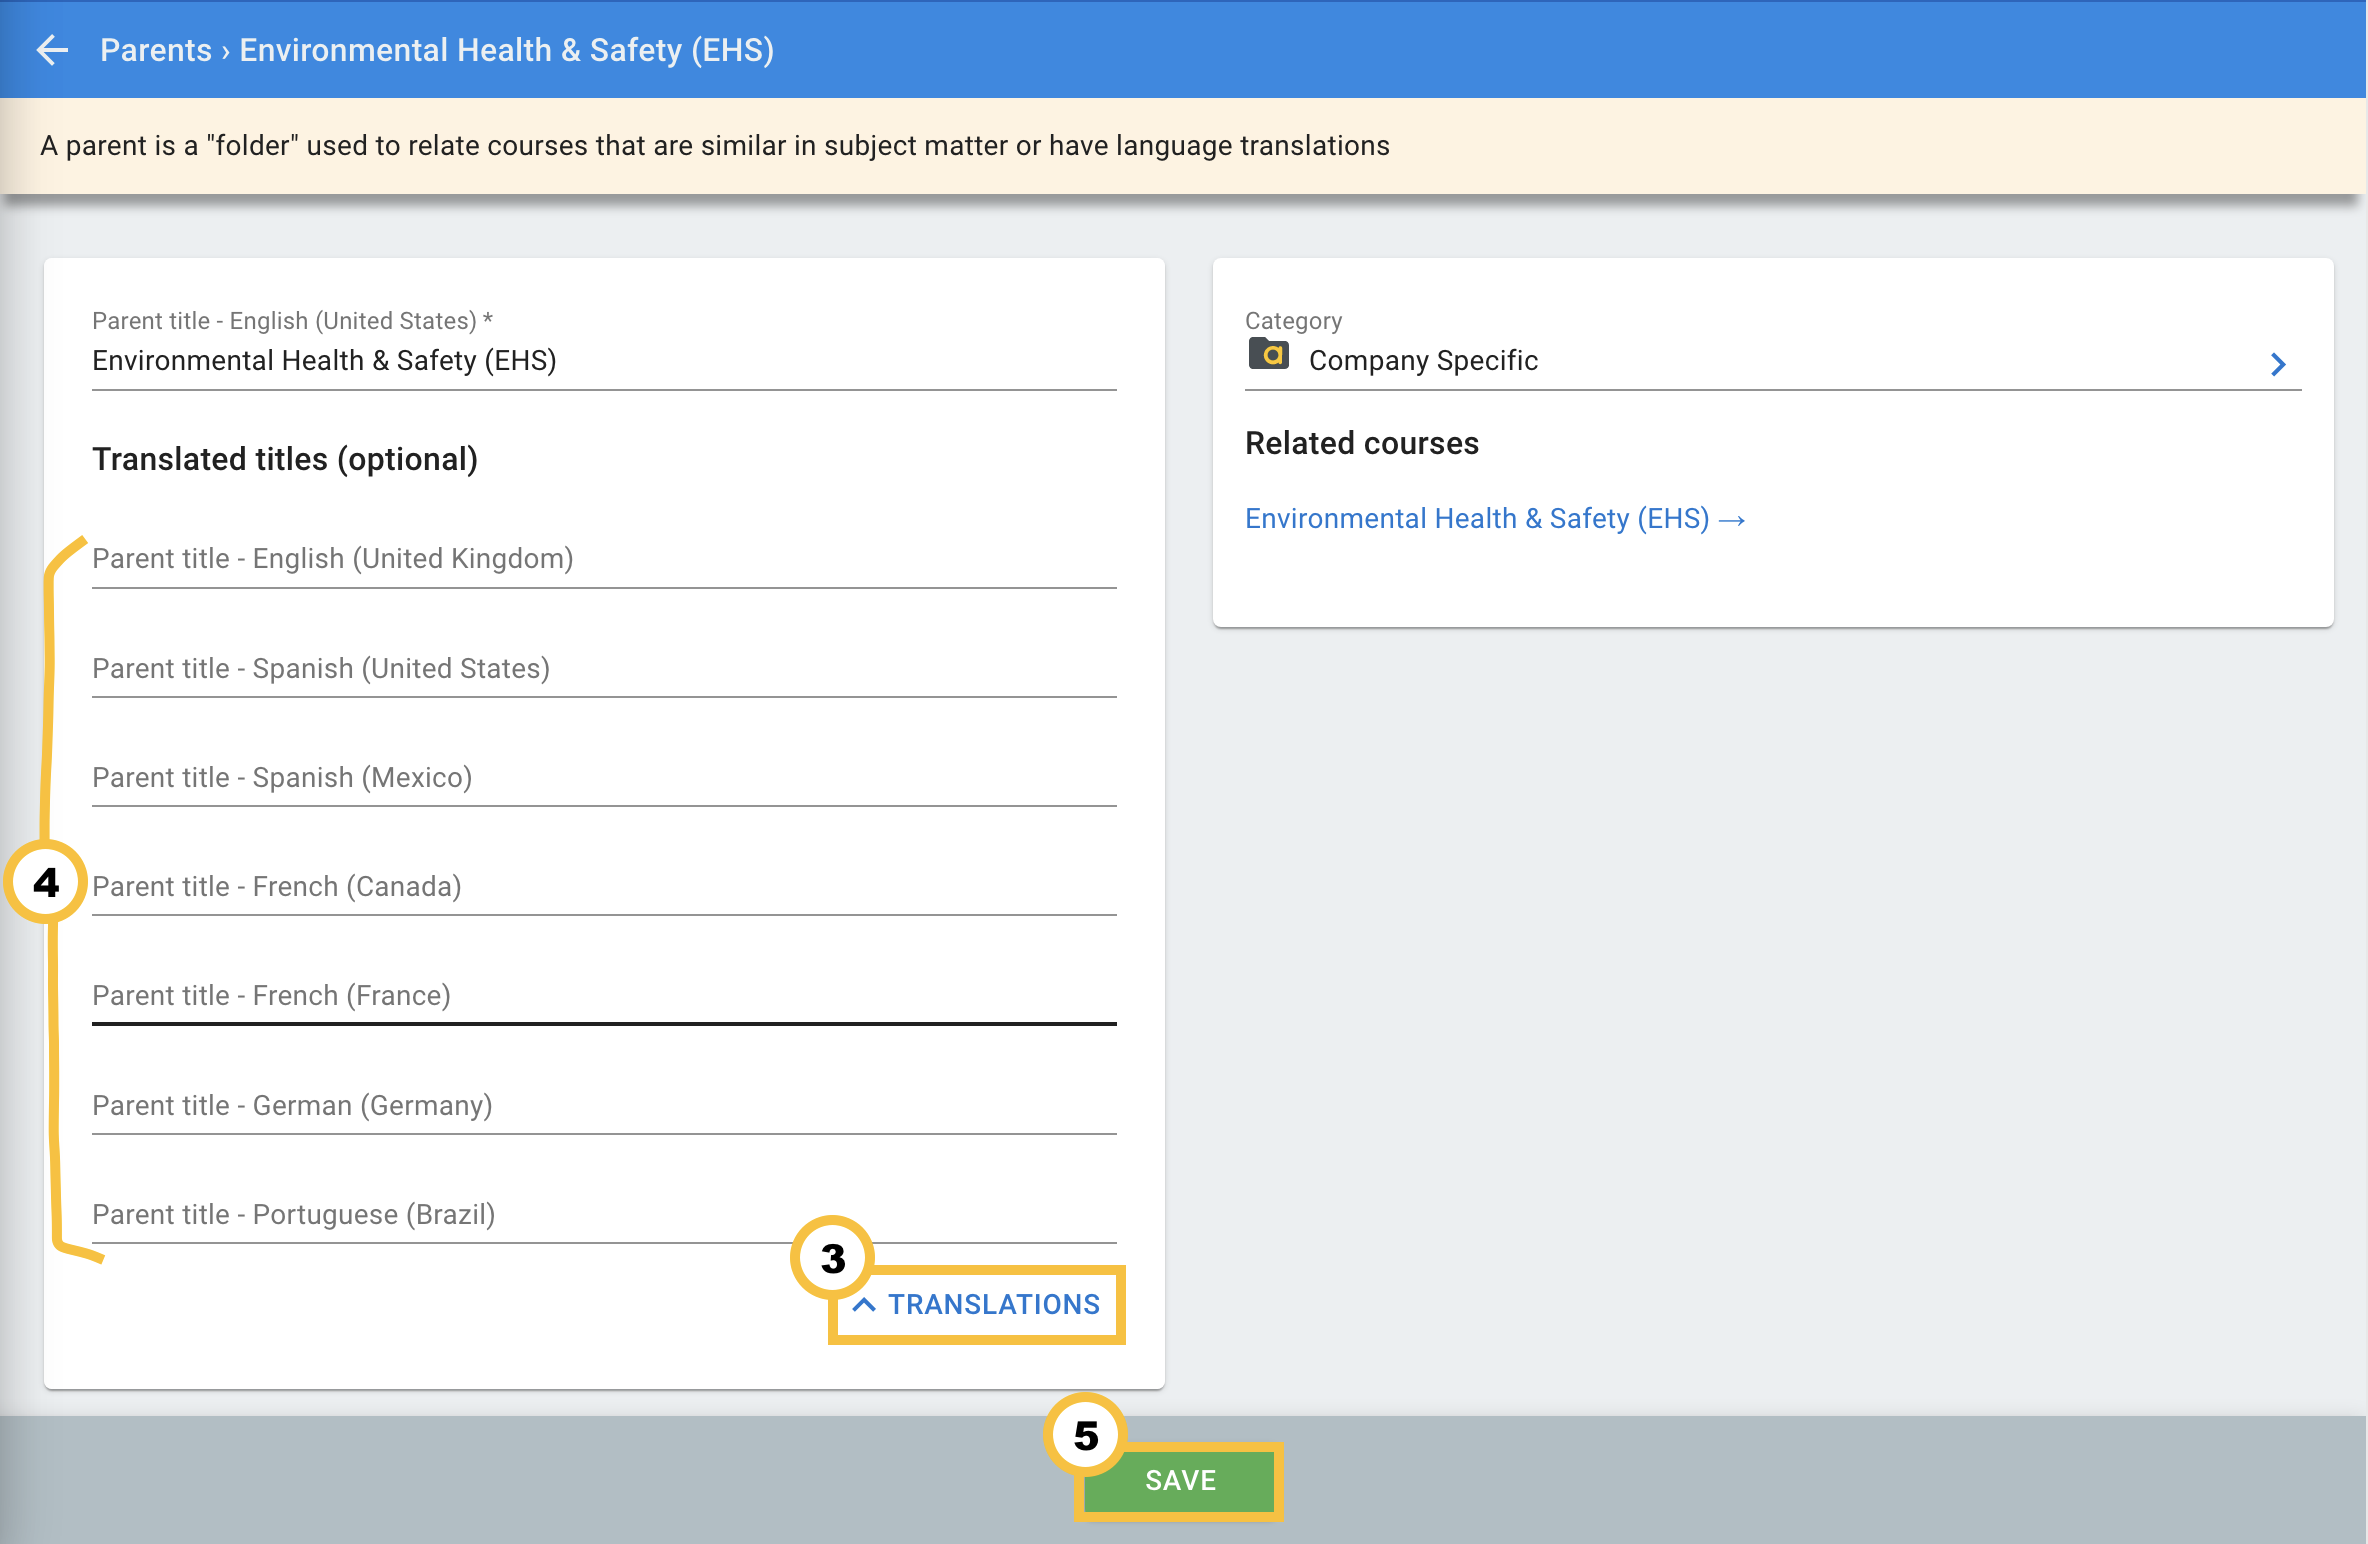Edit Parent title English (United States) field
The height and width of the screenshot is (1544, 2368).
603,361
